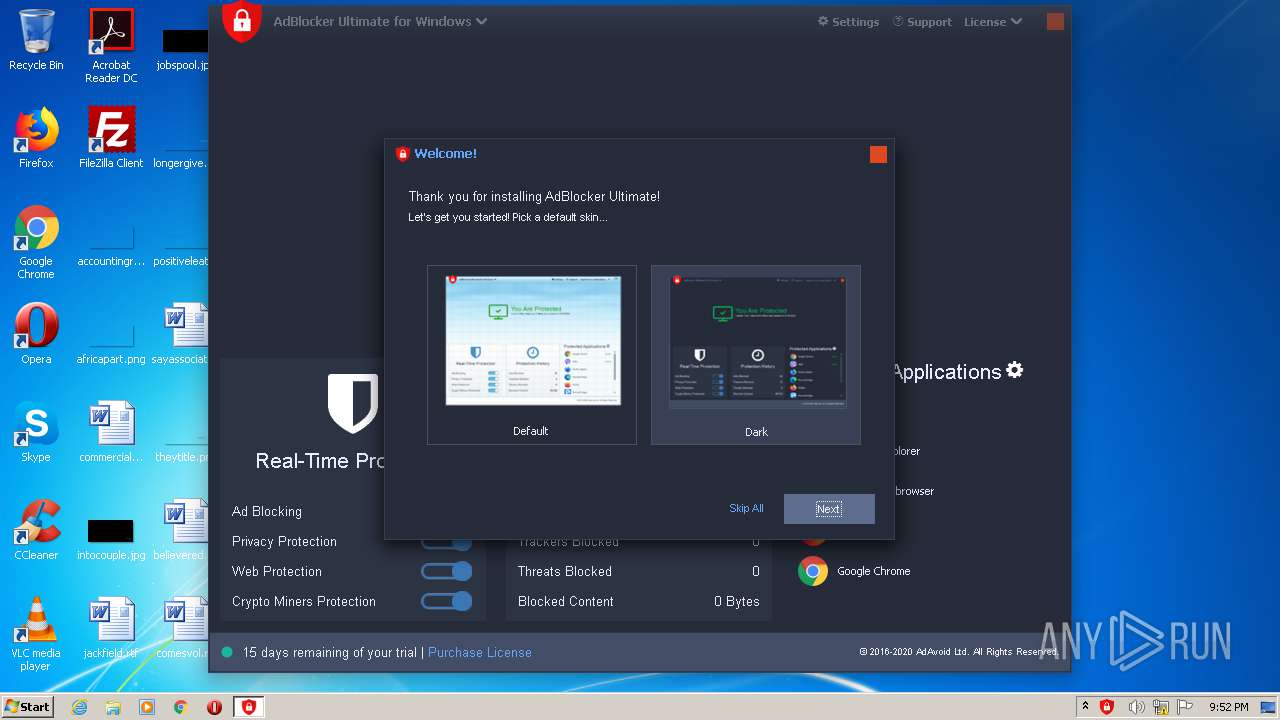1280x720 pixels.
Task: Click the small shield icon beside Welcome!
Action: coord(402,154)
